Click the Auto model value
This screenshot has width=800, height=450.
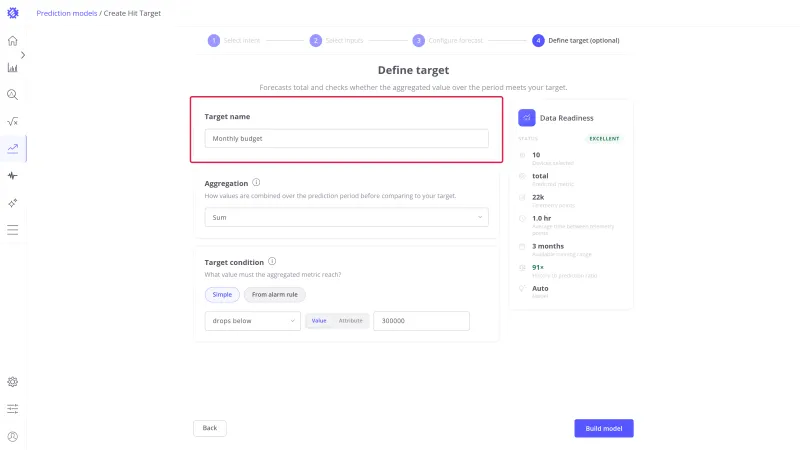point(540,289)
